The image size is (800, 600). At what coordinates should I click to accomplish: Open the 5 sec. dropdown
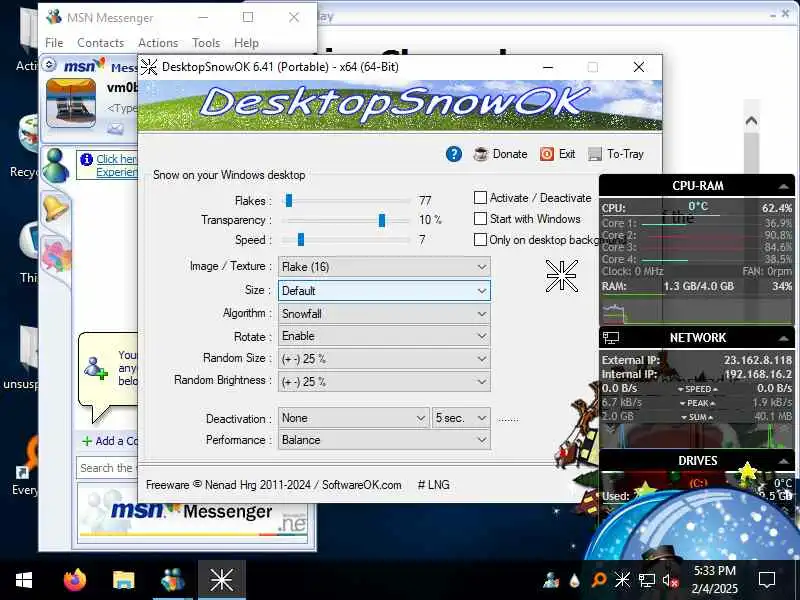pos(461,418)
